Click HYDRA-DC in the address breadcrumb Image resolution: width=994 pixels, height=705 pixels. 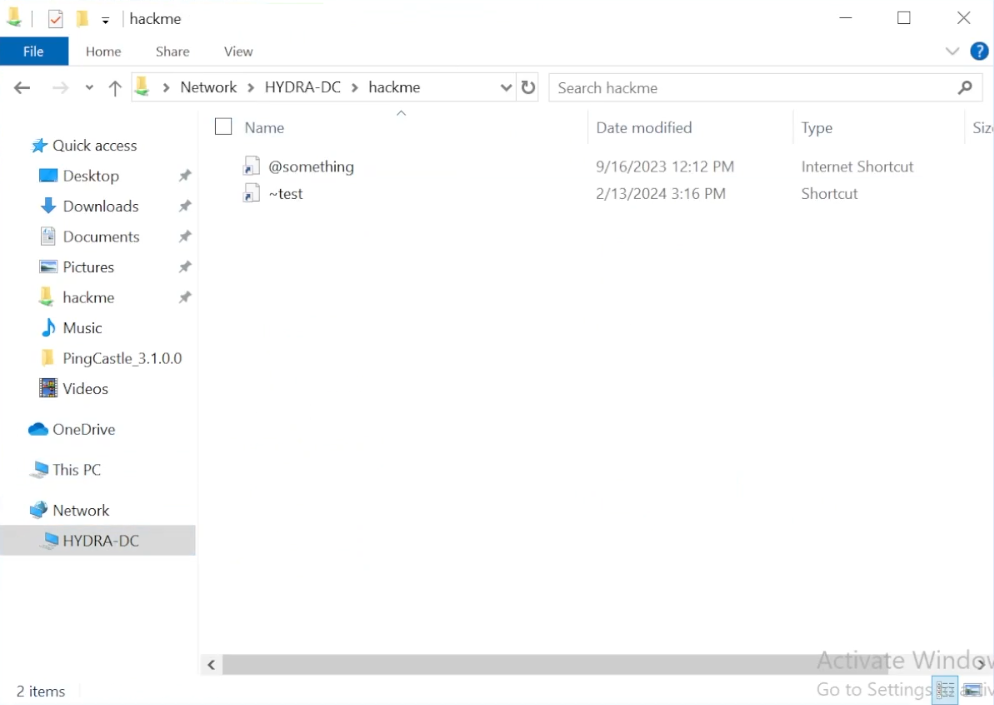coord(302,88)
